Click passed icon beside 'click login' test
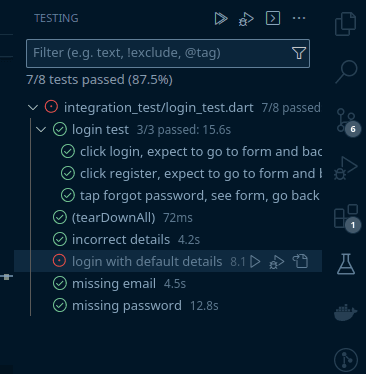 tap(68, 151)
